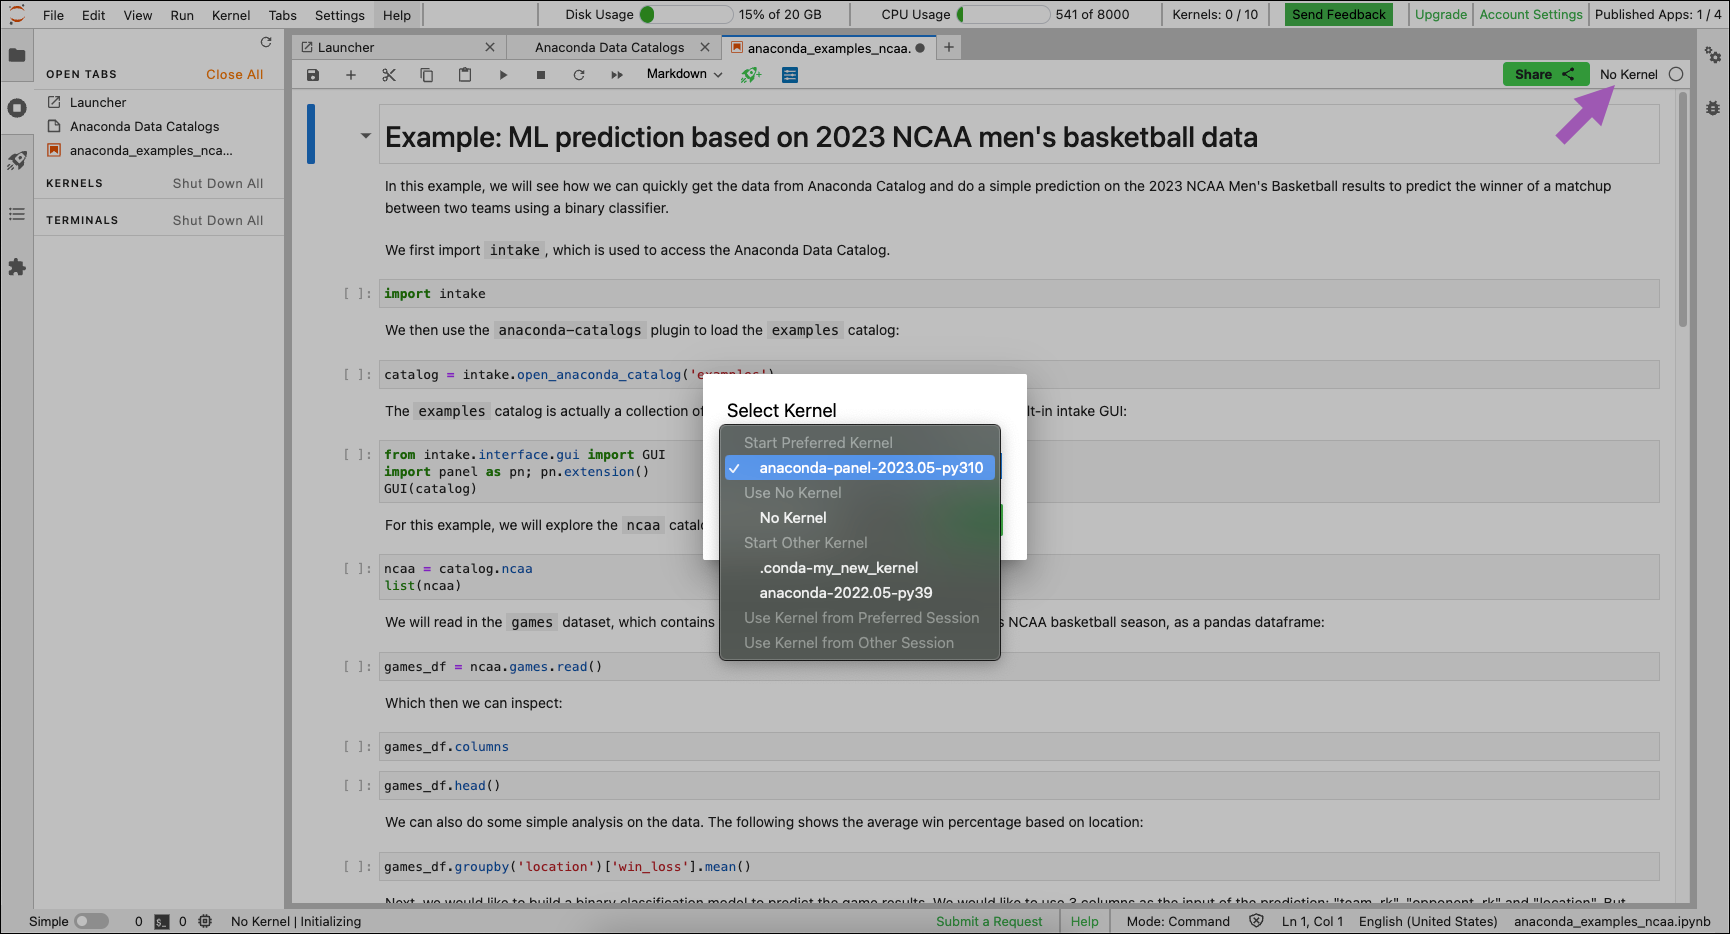The height and width of the screenshot is (934, 1730).
Task: Click the blue panel toolbar icon
Action: coord(790,75)
